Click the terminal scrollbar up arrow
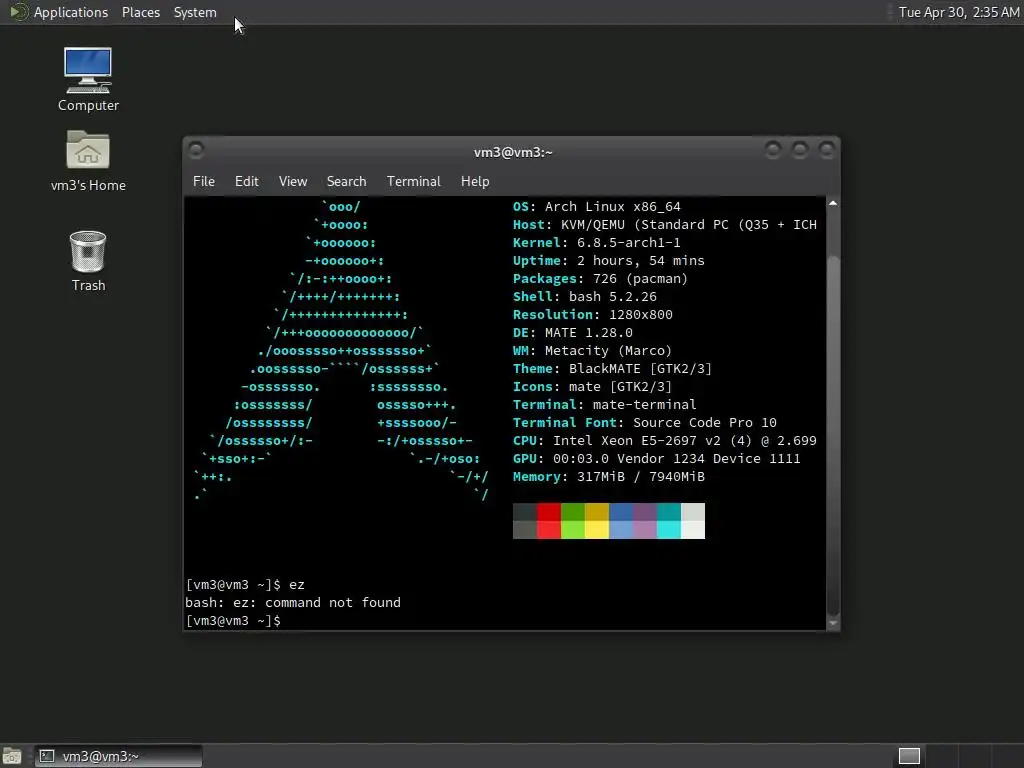Viewport: 1024px width, 768px height. coord(833,204)
